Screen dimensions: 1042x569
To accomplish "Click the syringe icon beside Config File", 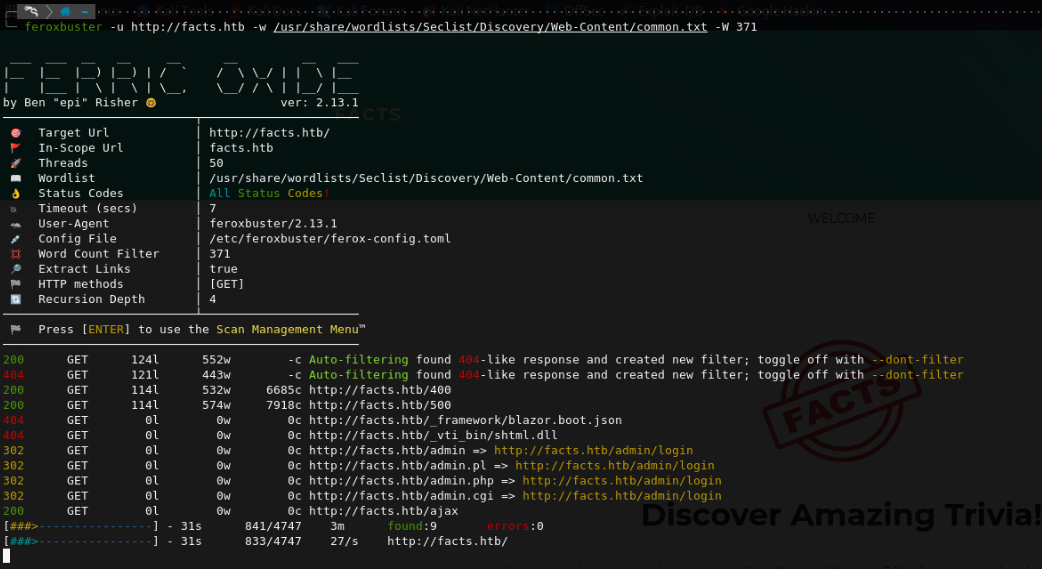I will pos(15,239).
